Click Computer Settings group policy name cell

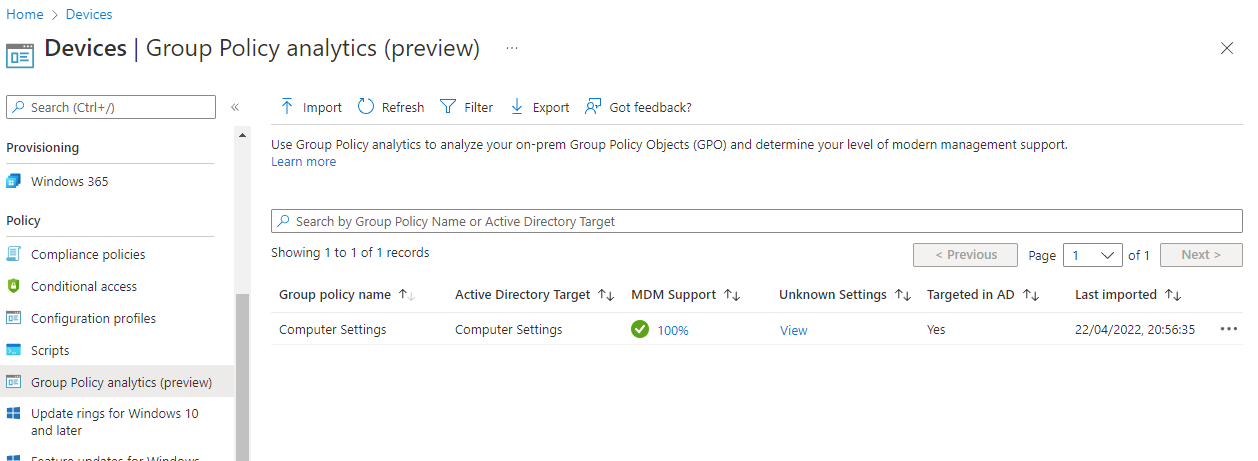(x=333, y=329)
